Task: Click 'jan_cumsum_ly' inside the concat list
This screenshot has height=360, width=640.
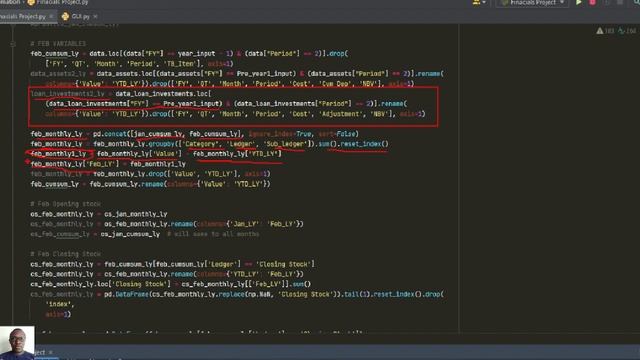Action: [158, 134]
